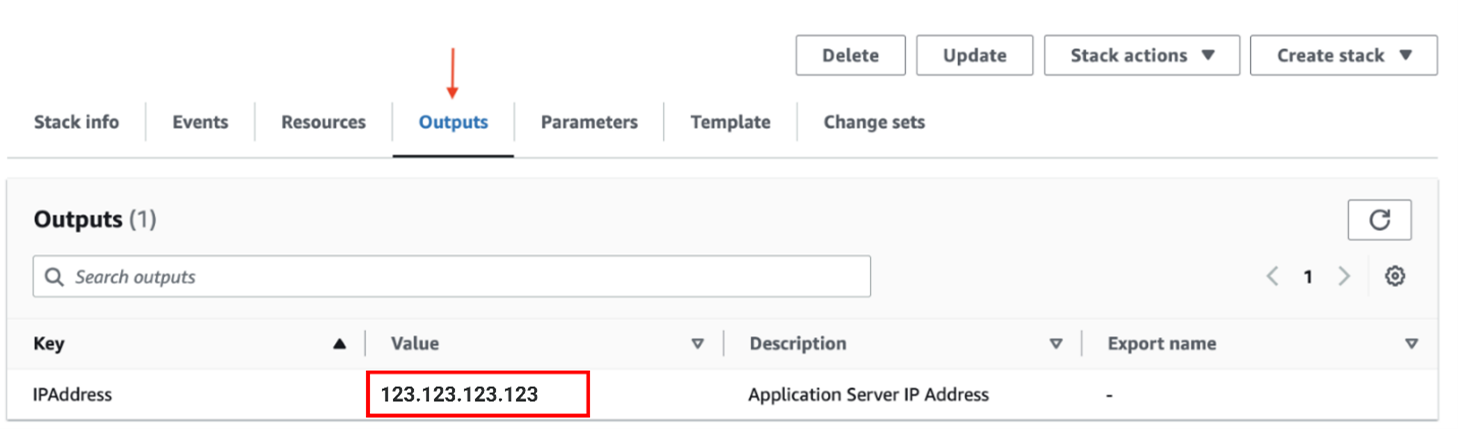
Task: Open the Events tab
Action: [200, 122]
